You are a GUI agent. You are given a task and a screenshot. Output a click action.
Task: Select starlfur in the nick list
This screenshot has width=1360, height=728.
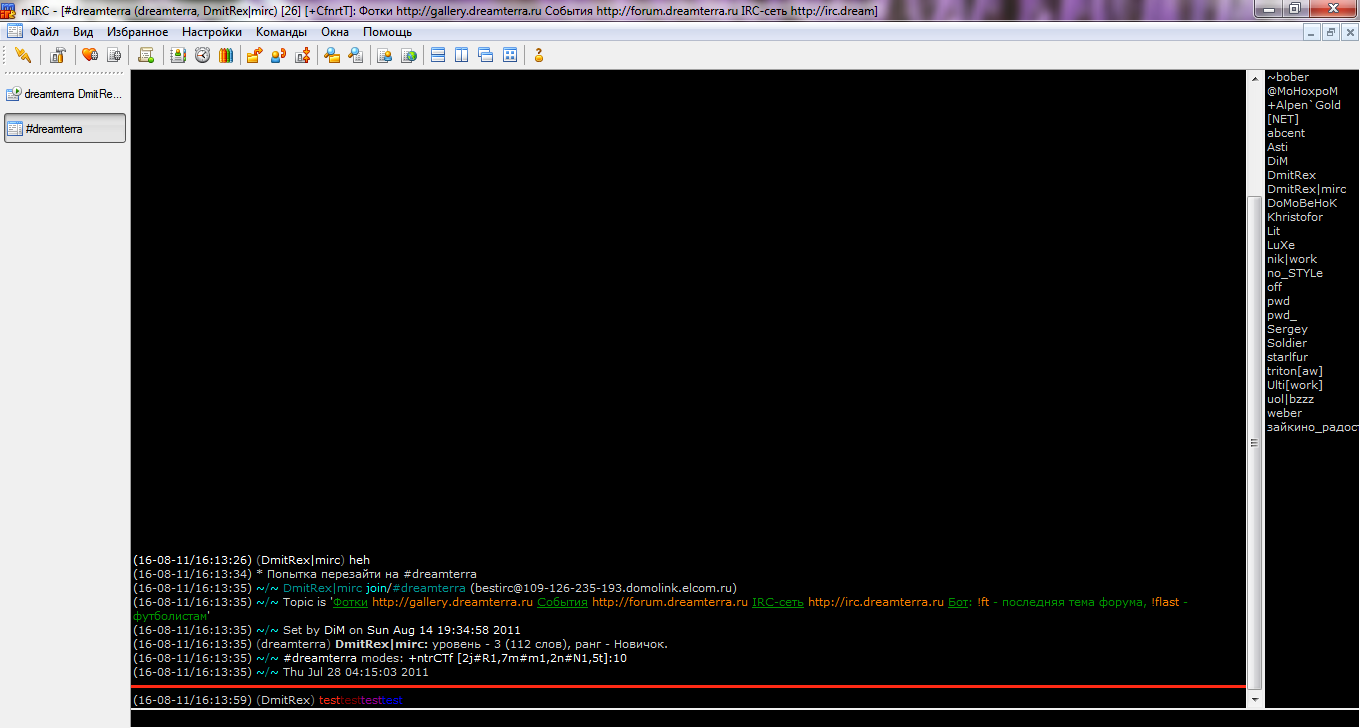(x=1287, y=357)
